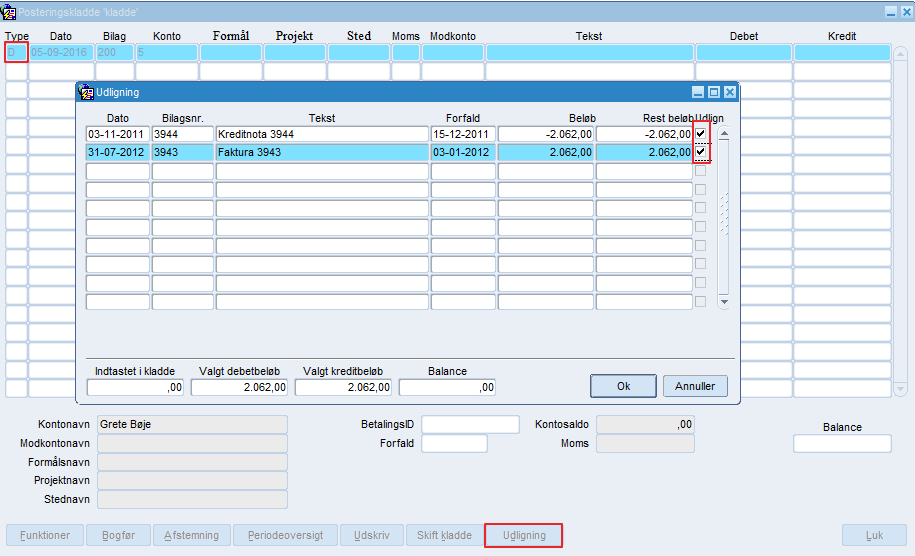The width and height of the screenshot is (915, 556).
Task: Click scroll down arrow of Posteringskladde grid
Action: [x=900, y=389]
